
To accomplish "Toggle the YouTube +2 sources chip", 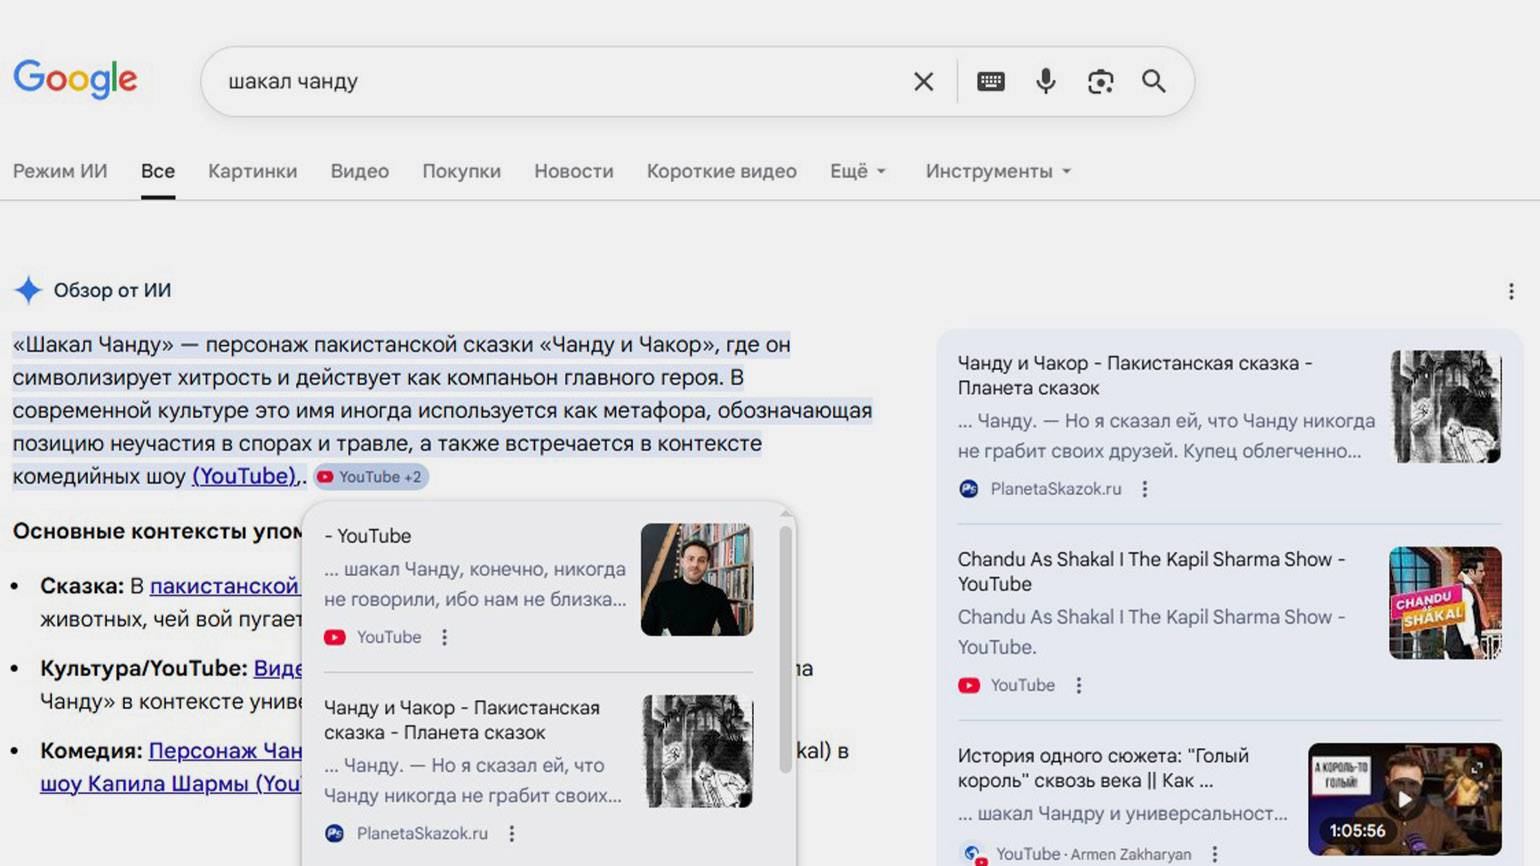I will coord(371,477).
